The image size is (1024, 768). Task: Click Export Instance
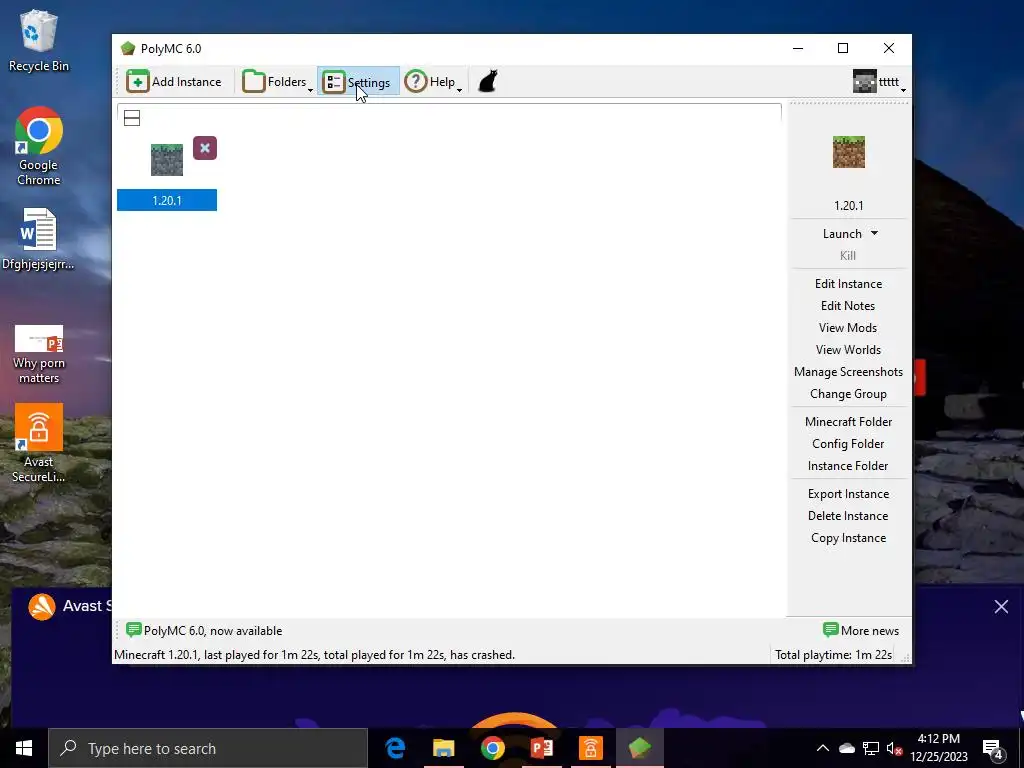point(848,494)
